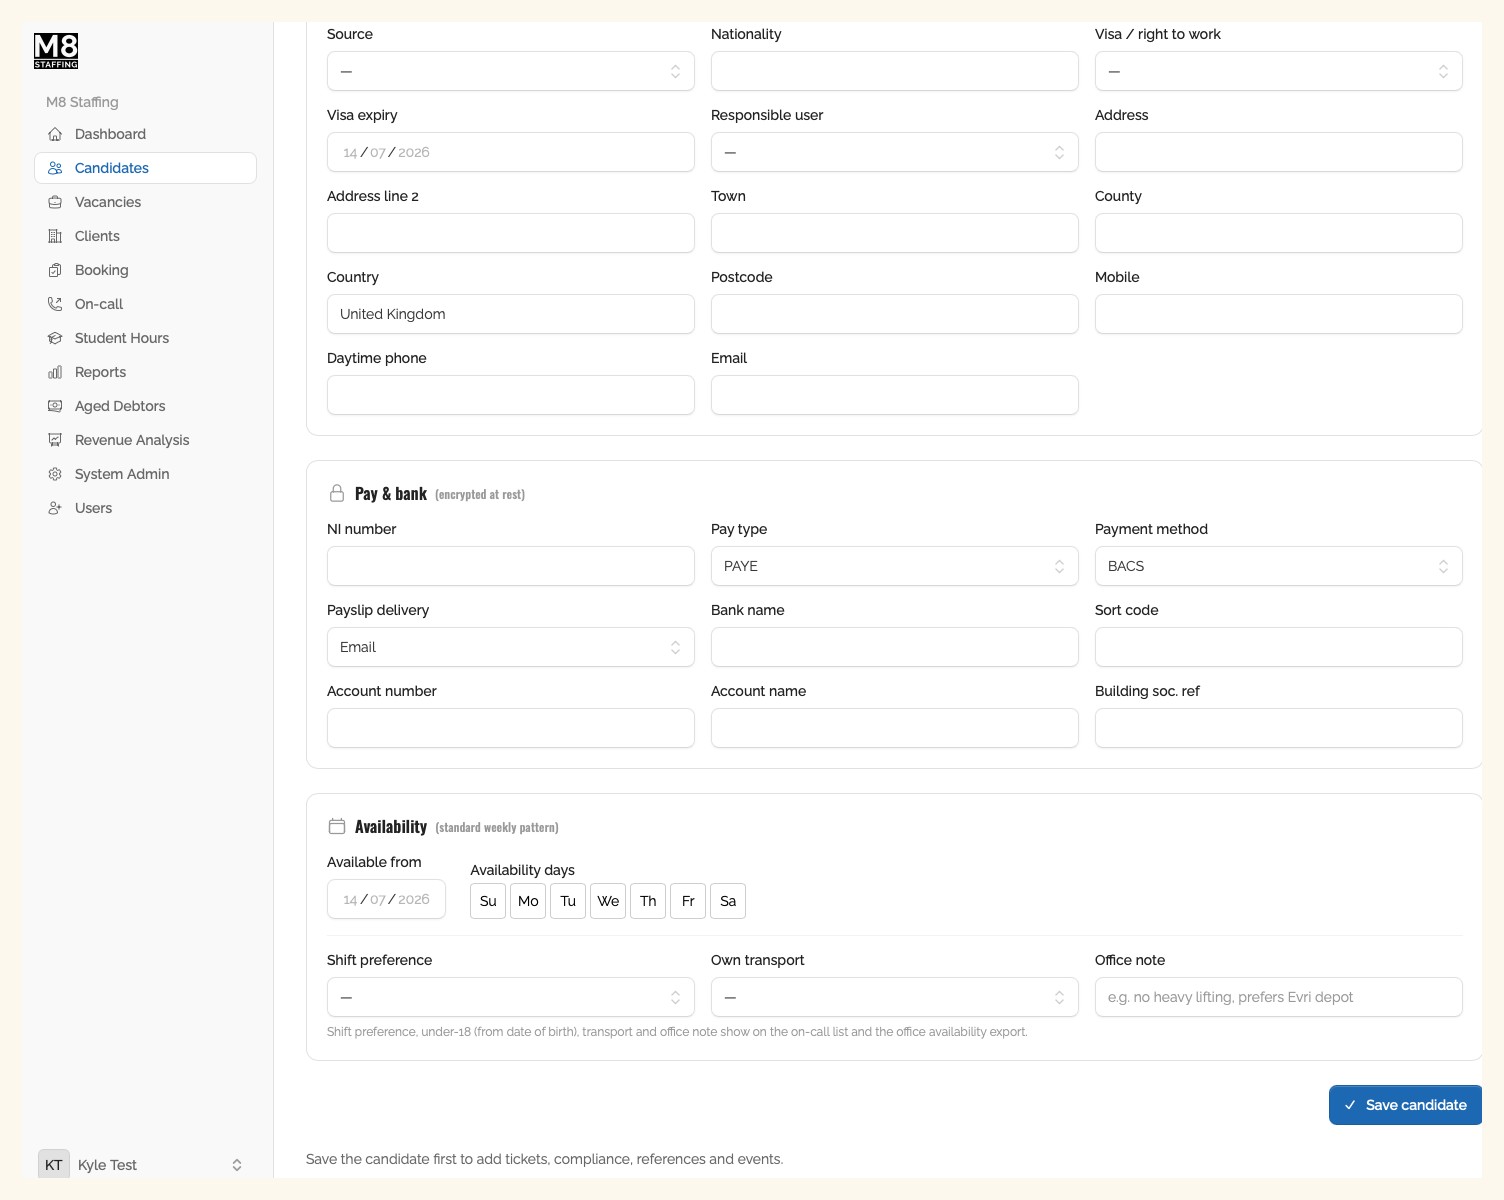Click the Availability calendar icon
Screen dimensions: 1504x1200
coord(337,826)
